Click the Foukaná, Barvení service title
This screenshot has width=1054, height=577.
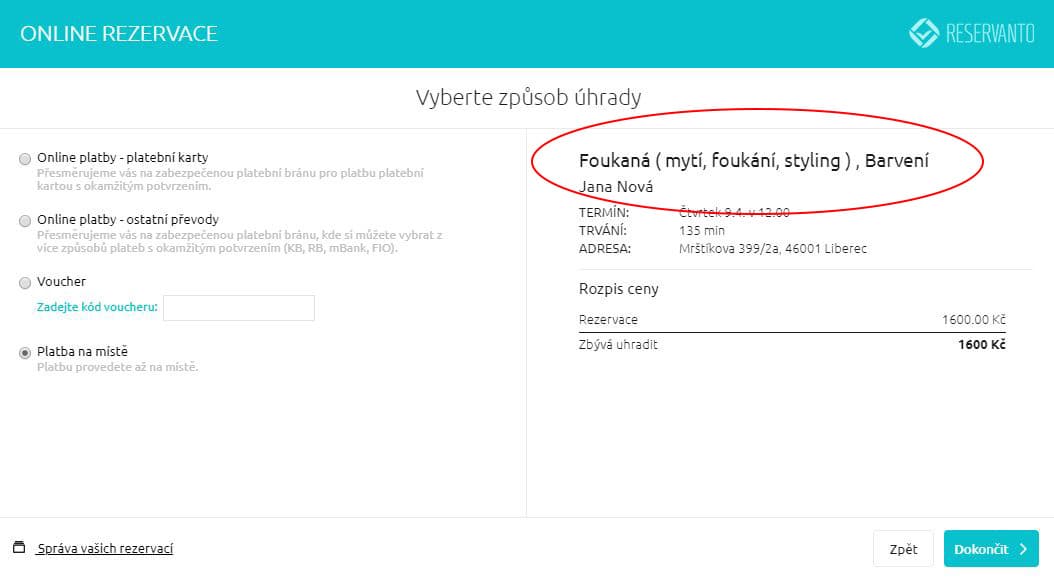click(x=754, y=160)
